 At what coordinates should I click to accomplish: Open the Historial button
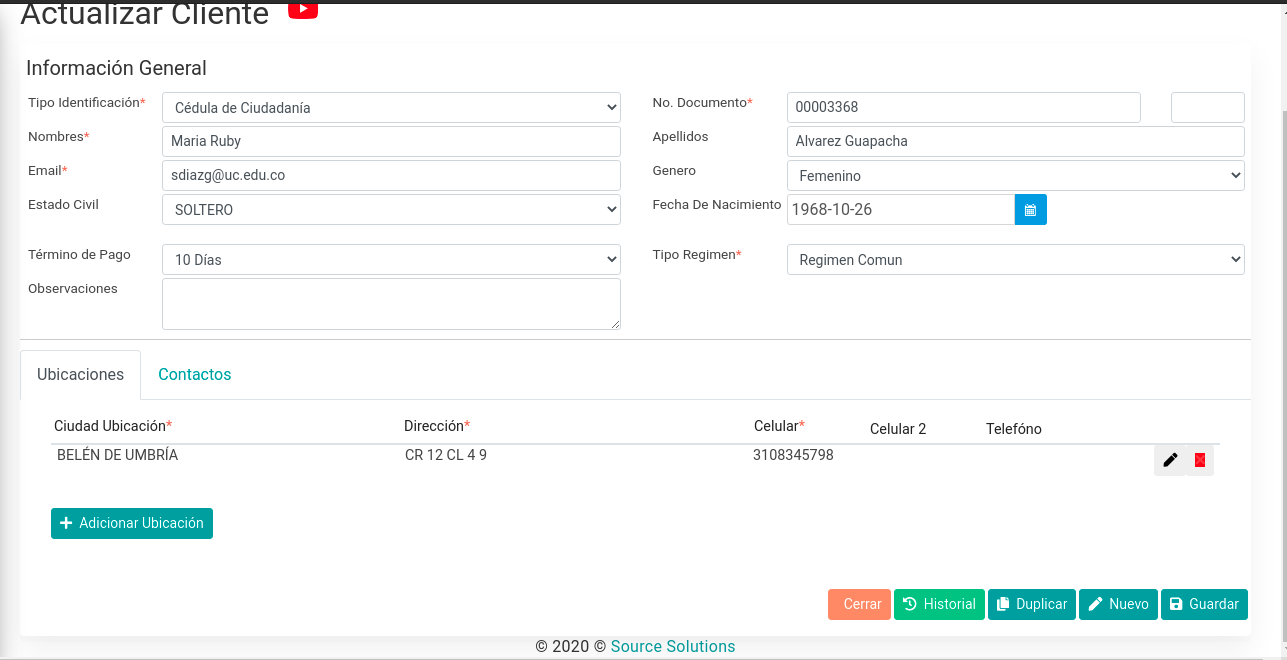[x=939, y=604]
